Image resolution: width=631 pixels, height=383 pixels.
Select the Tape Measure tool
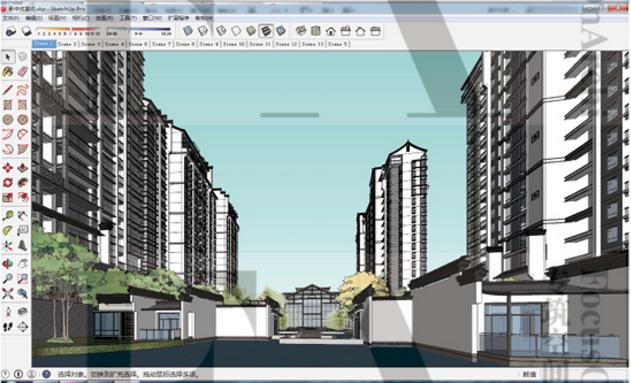coord(8,215)
